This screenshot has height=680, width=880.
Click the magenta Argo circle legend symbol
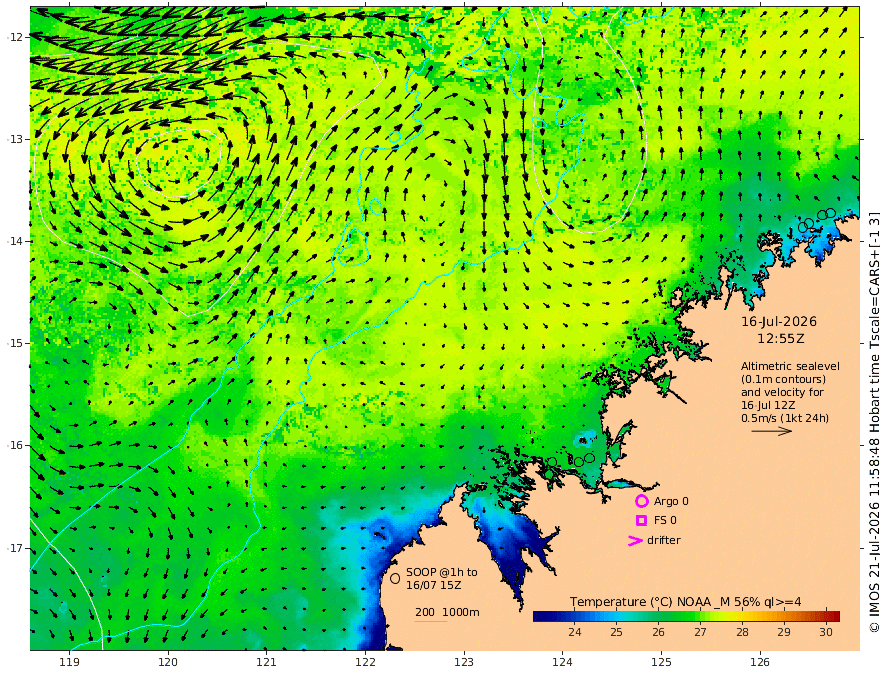[x=641, y=501]
